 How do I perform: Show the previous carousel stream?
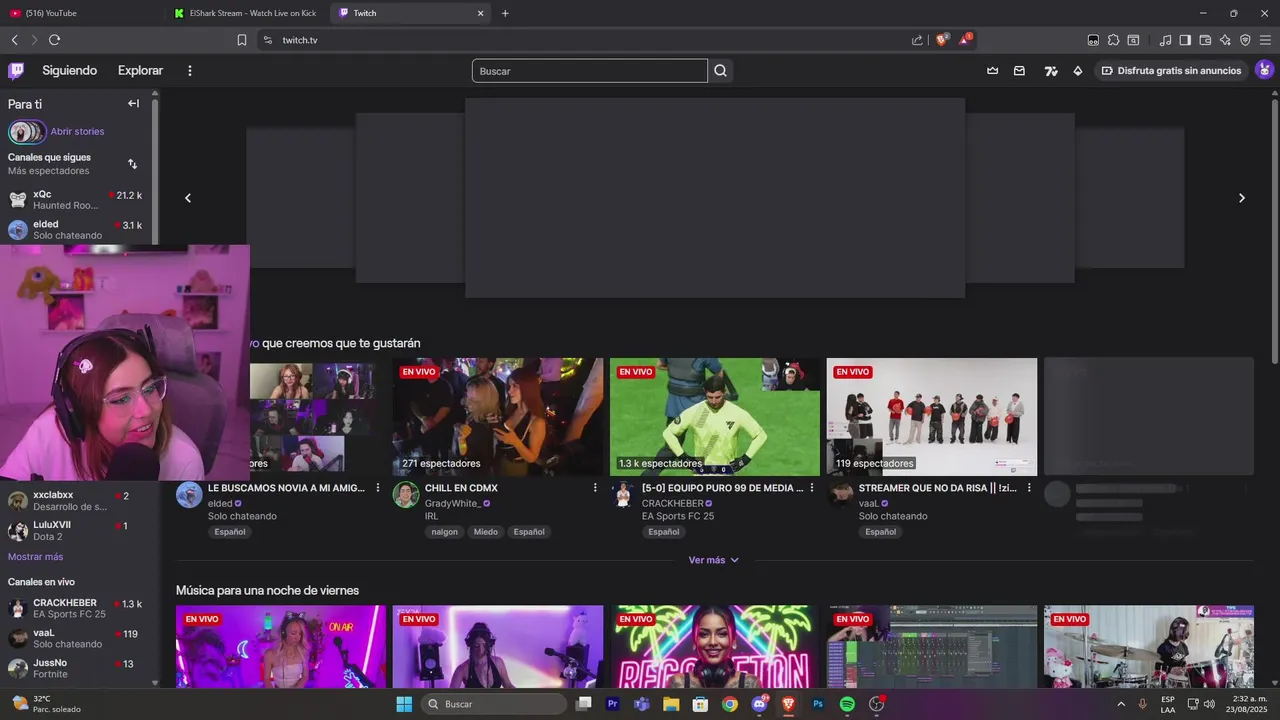coord(188,198)
